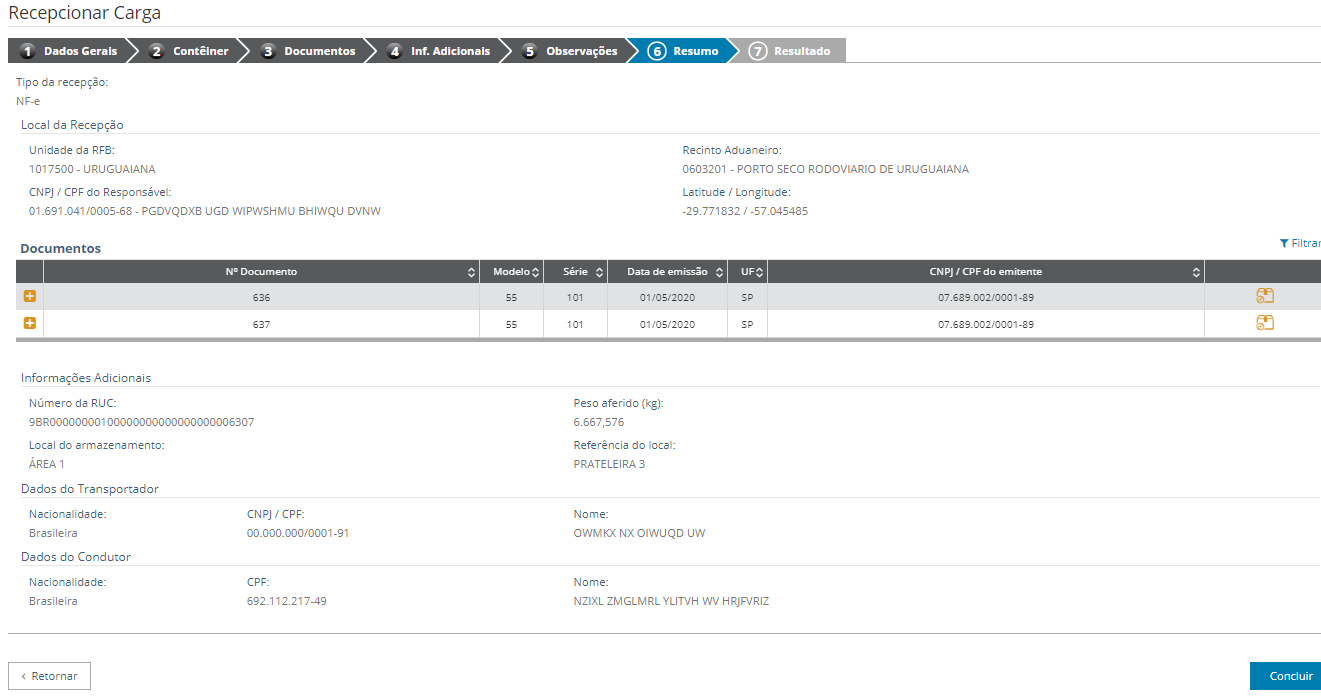Open the Documentos step
The height and width of the screenshot is (696, 1321).
(x=309, y=51)
